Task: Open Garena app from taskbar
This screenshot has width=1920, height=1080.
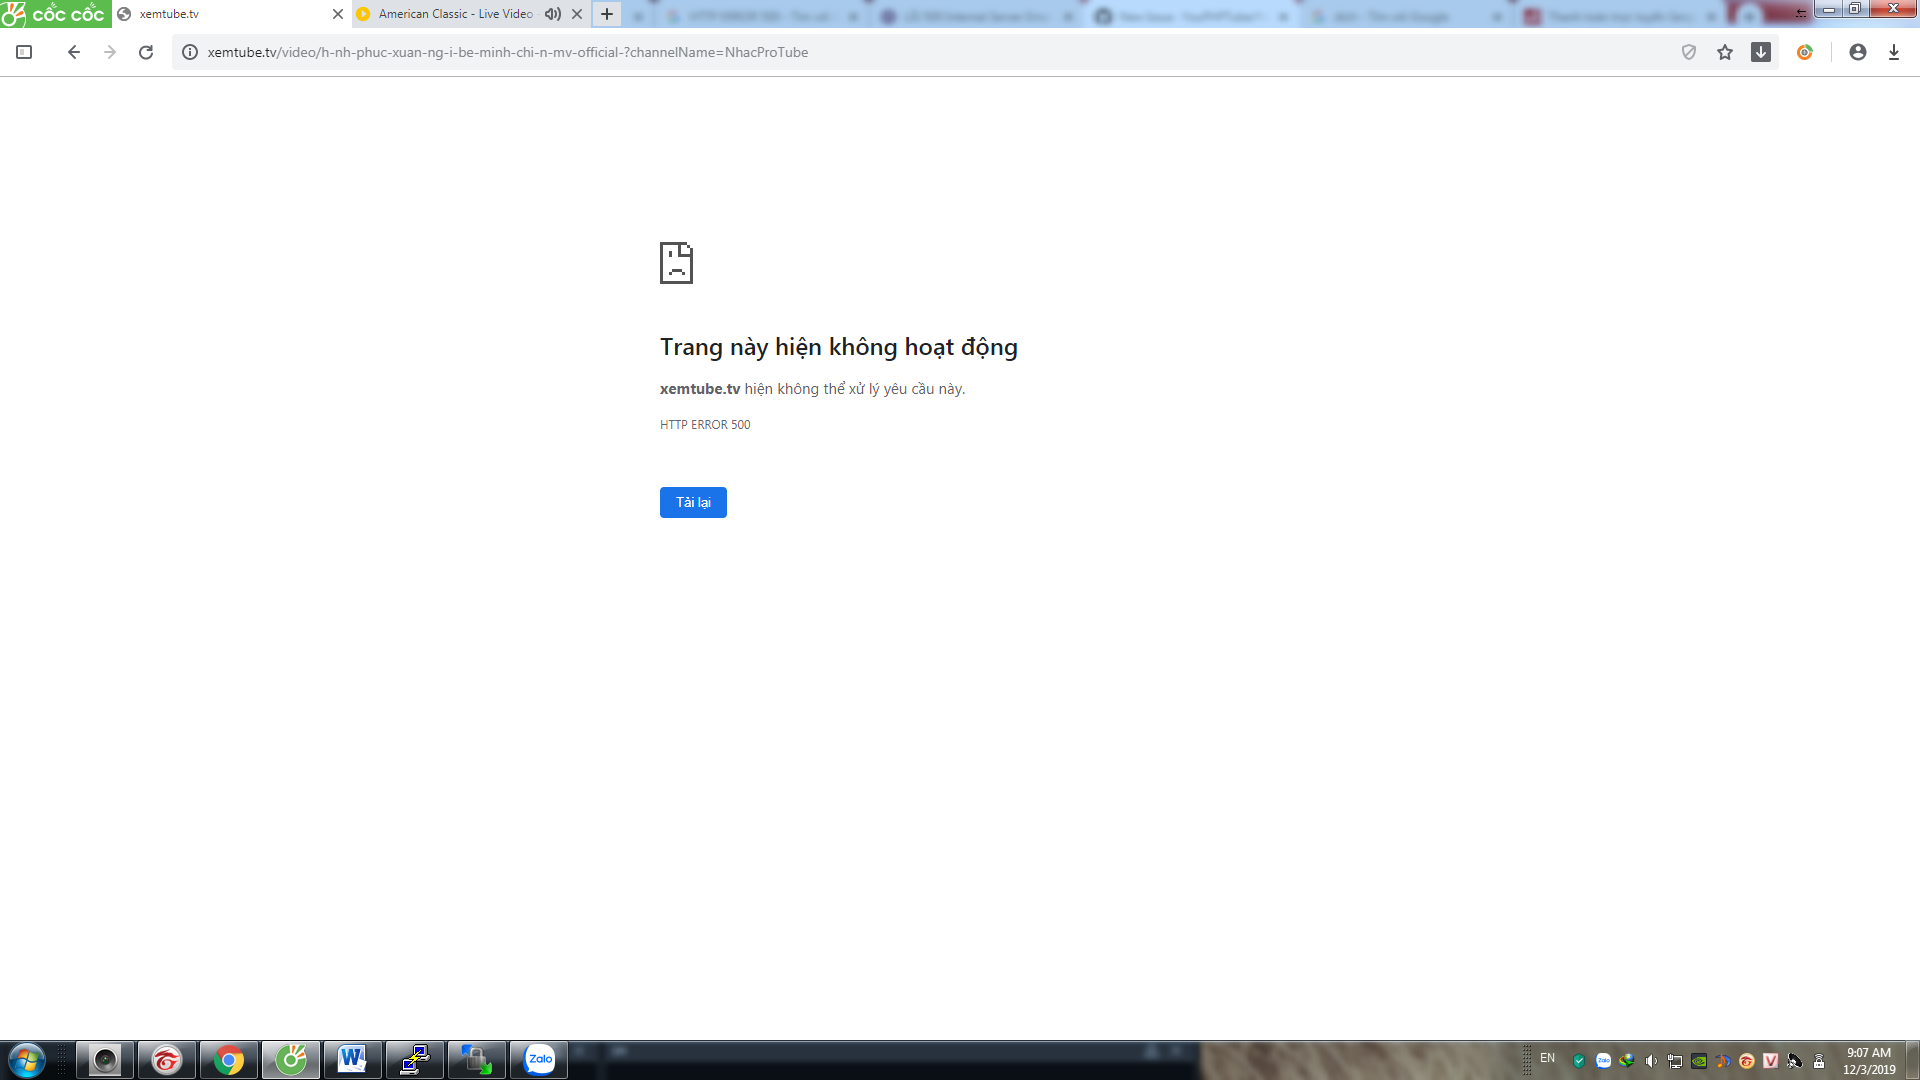Action: coord(167,1060)
